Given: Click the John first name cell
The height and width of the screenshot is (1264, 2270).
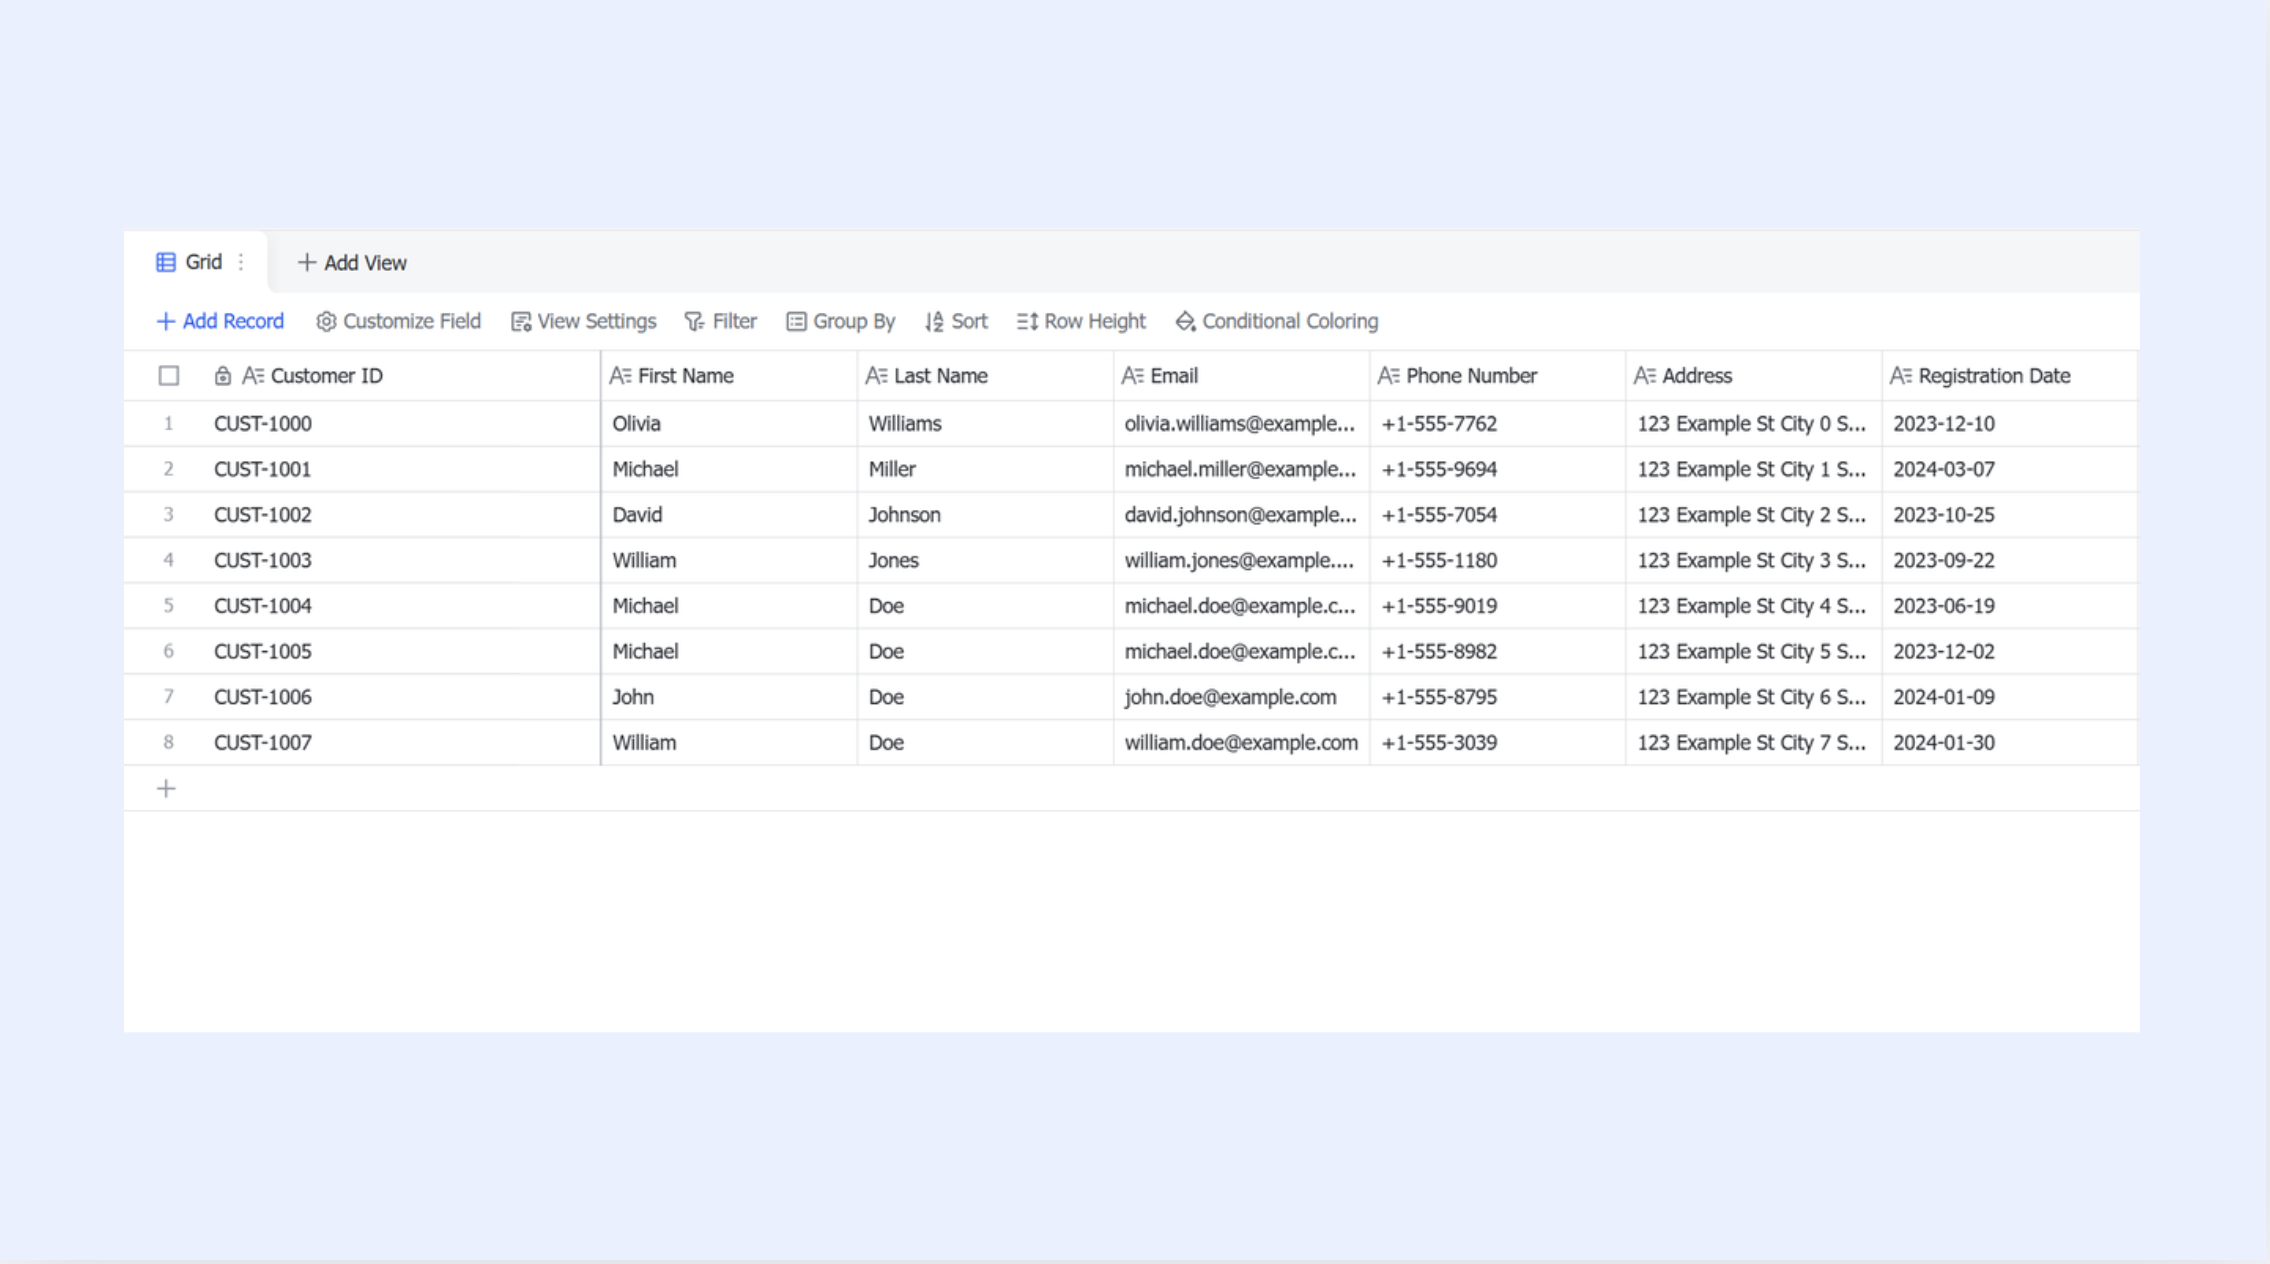Looking at the screenshot, I should tap(729, 697).
